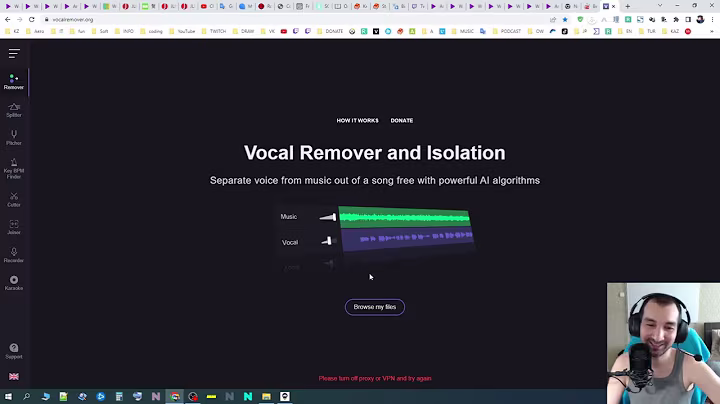The height and width of the screenshot is (404, 720).
Task: Click the purple Vocal waveform
Action: coord(408,239)
